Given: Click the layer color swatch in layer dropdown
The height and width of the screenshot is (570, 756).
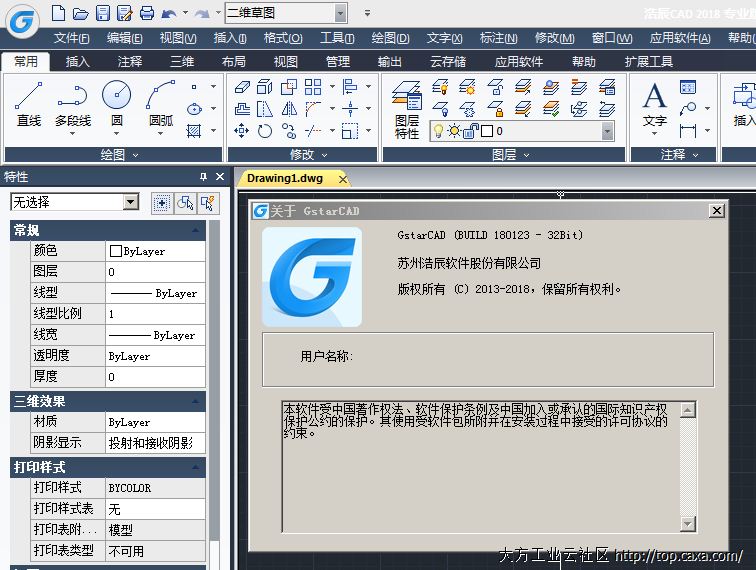Looking at the screenshot, I should [x=486, y=131].
